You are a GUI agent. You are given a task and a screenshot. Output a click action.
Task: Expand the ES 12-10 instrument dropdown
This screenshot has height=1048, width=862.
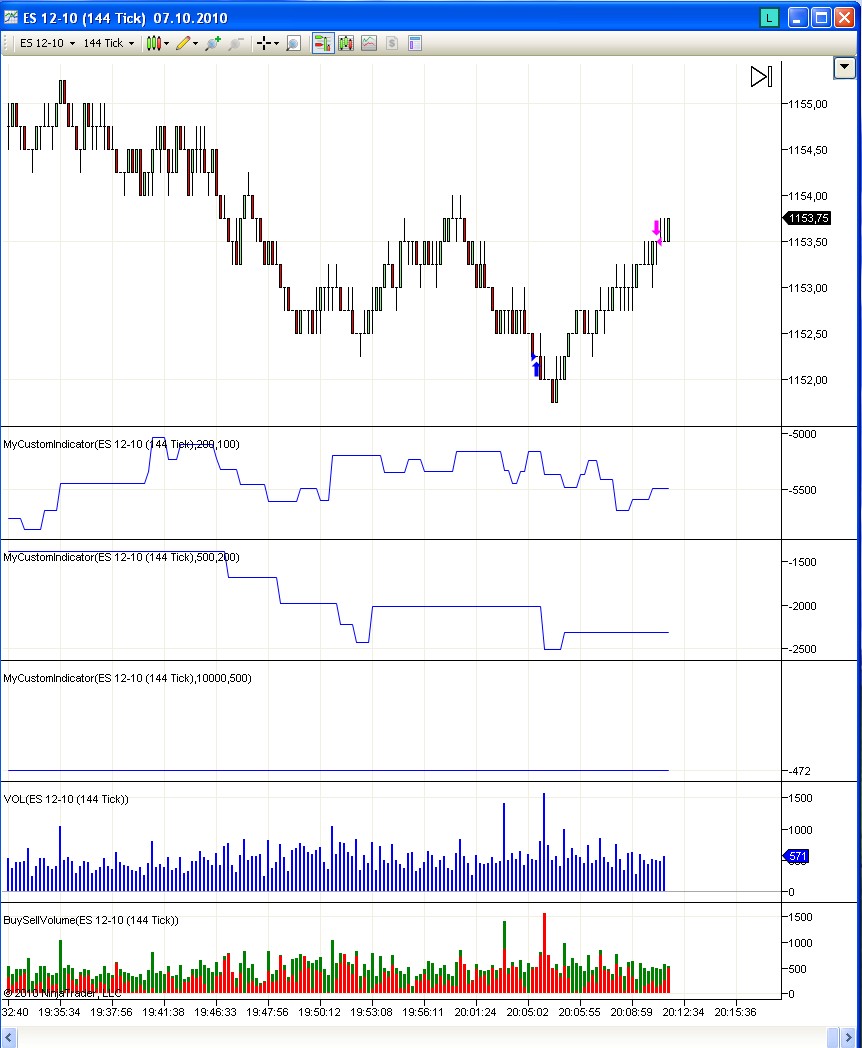pyautogui.click(x=46, y=43)
